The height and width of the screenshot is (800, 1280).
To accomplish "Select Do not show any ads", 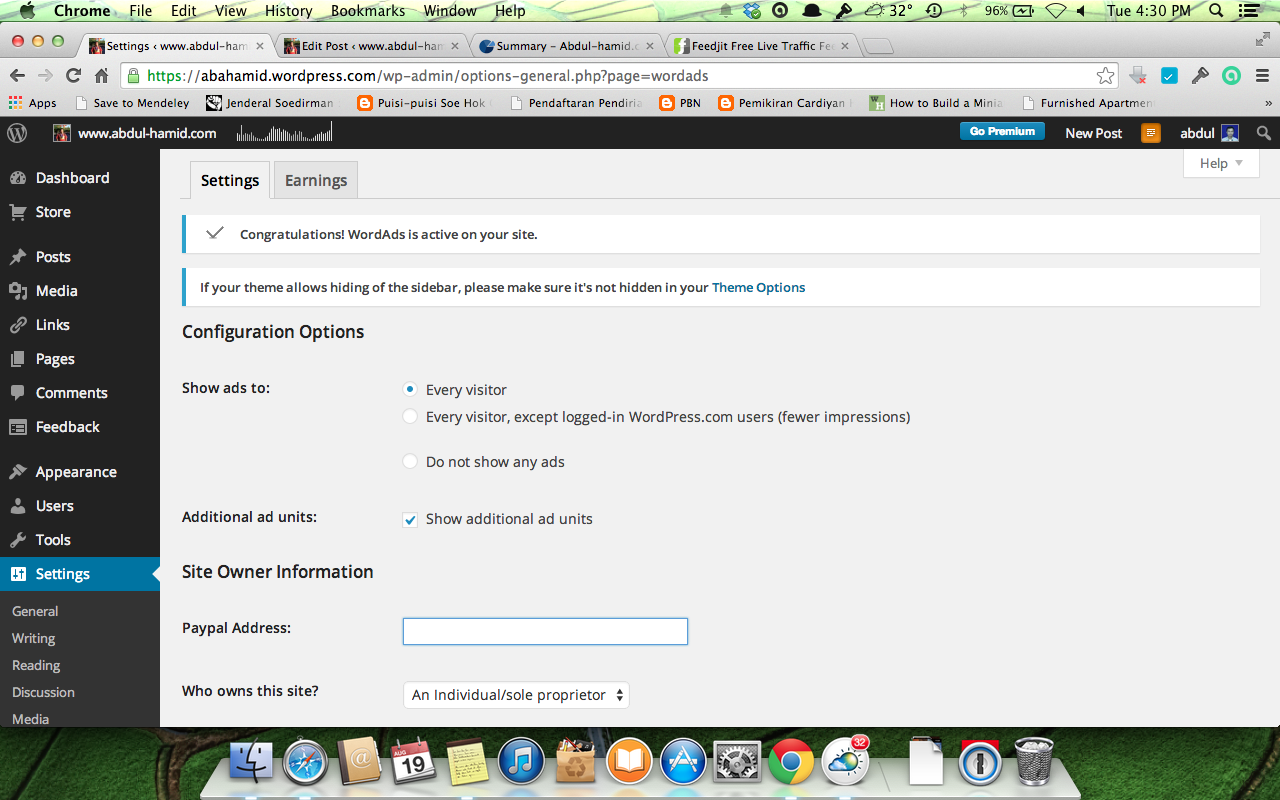I will tap(410, 461).
